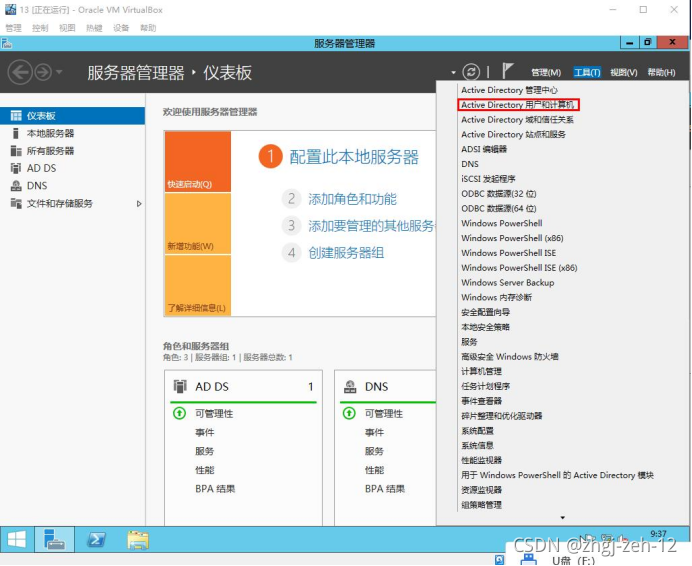Choose ADSI 编辑器 from tools menu

(x=484, y=149)
